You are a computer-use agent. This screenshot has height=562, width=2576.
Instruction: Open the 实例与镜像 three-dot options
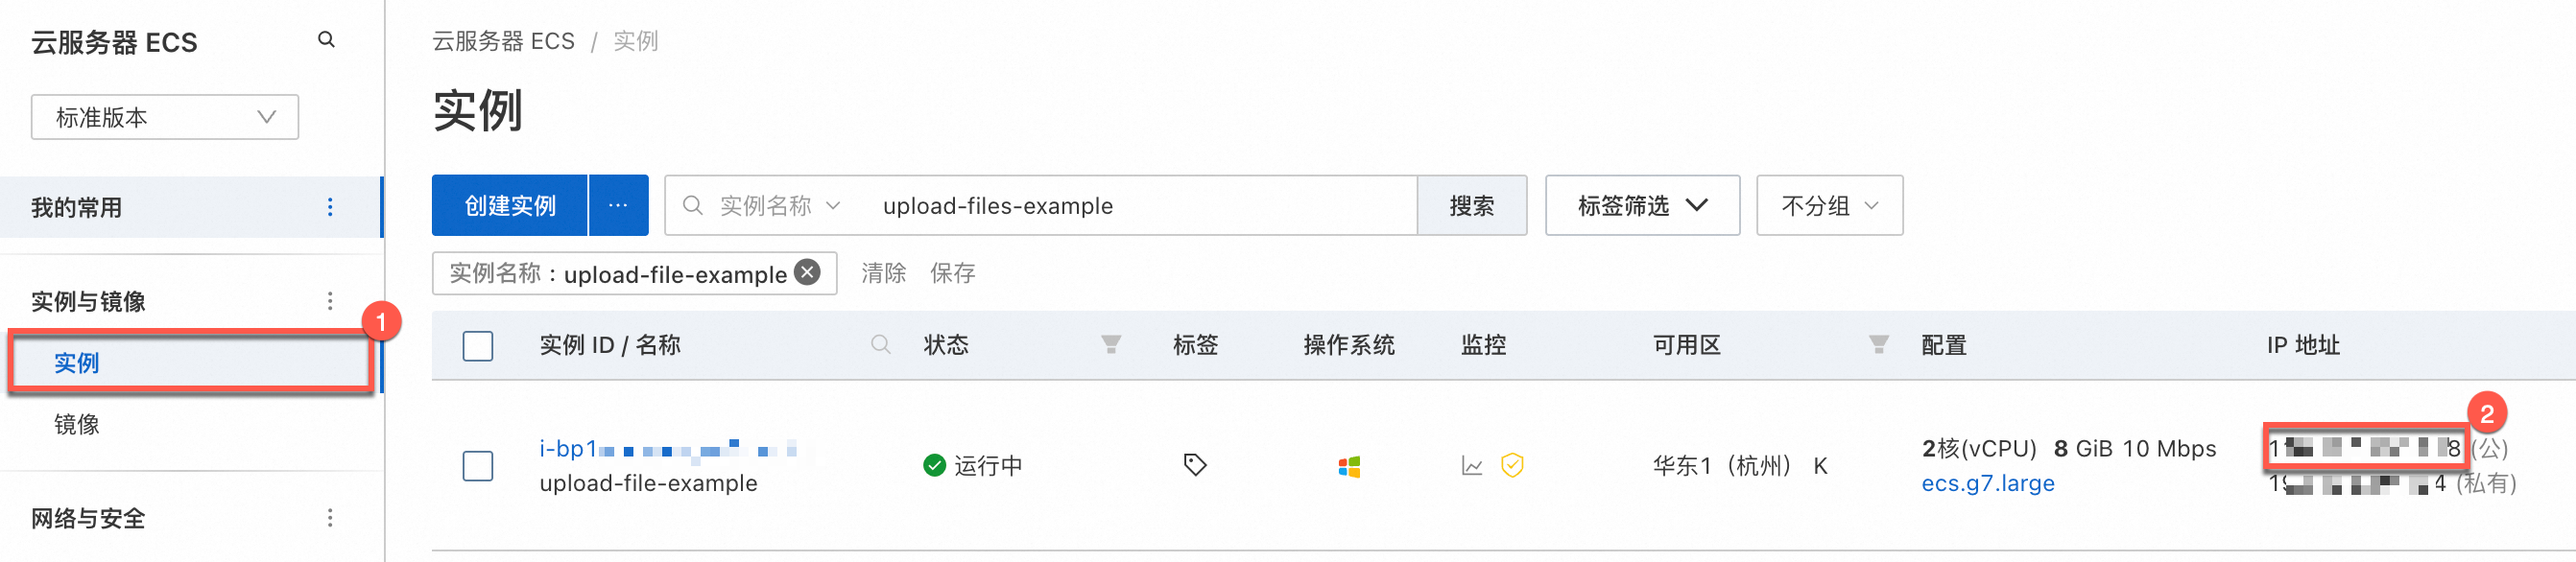point(330,301)
